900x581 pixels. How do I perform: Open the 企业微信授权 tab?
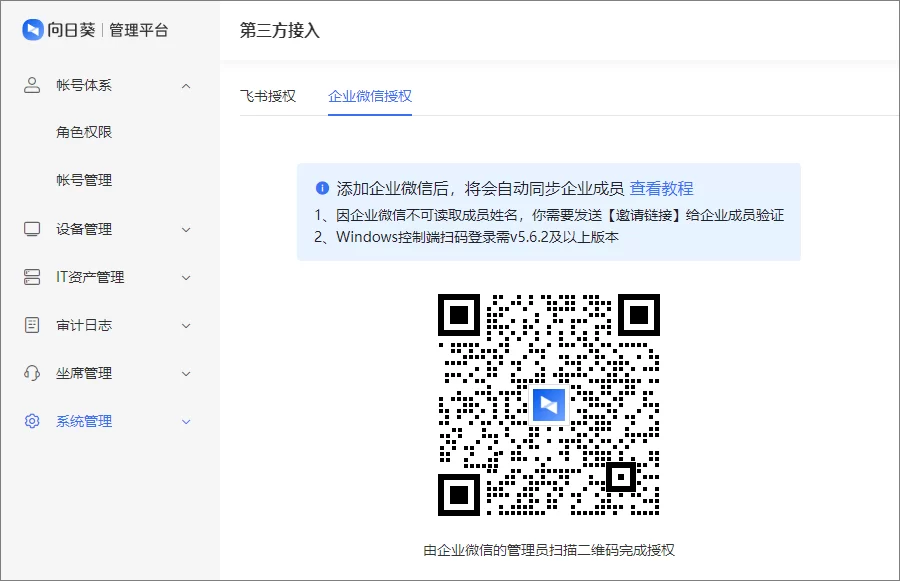(x=369, y=93)
